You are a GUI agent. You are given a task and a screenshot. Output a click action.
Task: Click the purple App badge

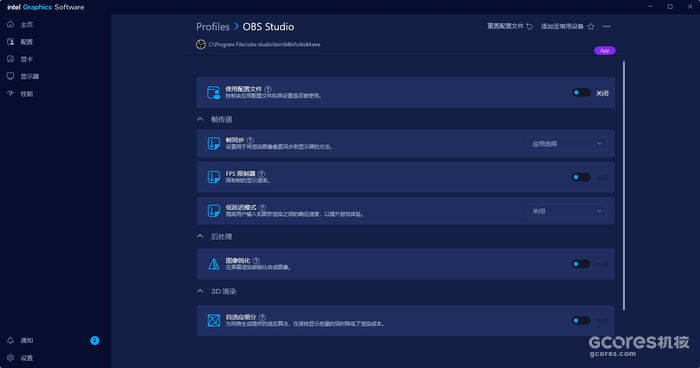604,50
